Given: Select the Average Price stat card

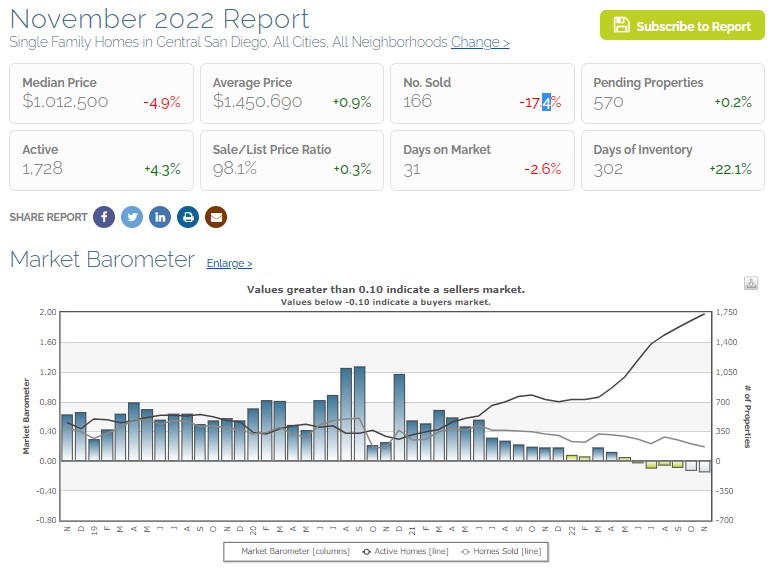Looking at the screenshot, I should click(x=291, y=93).
